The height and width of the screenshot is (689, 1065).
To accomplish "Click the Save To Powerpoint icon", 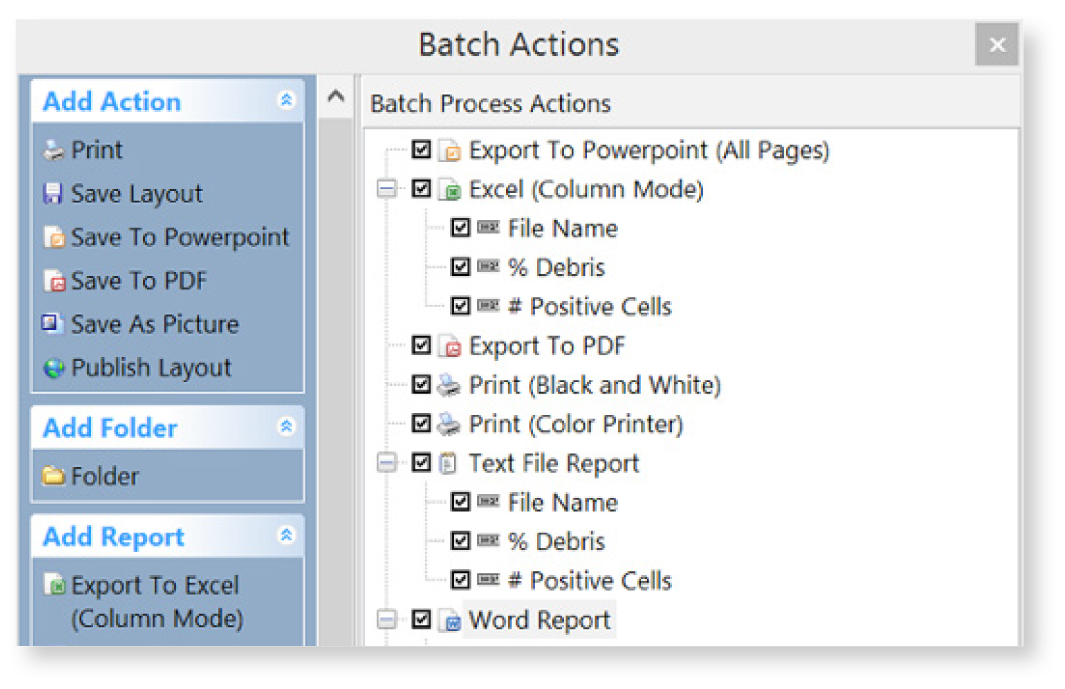I will click(54, 238).
